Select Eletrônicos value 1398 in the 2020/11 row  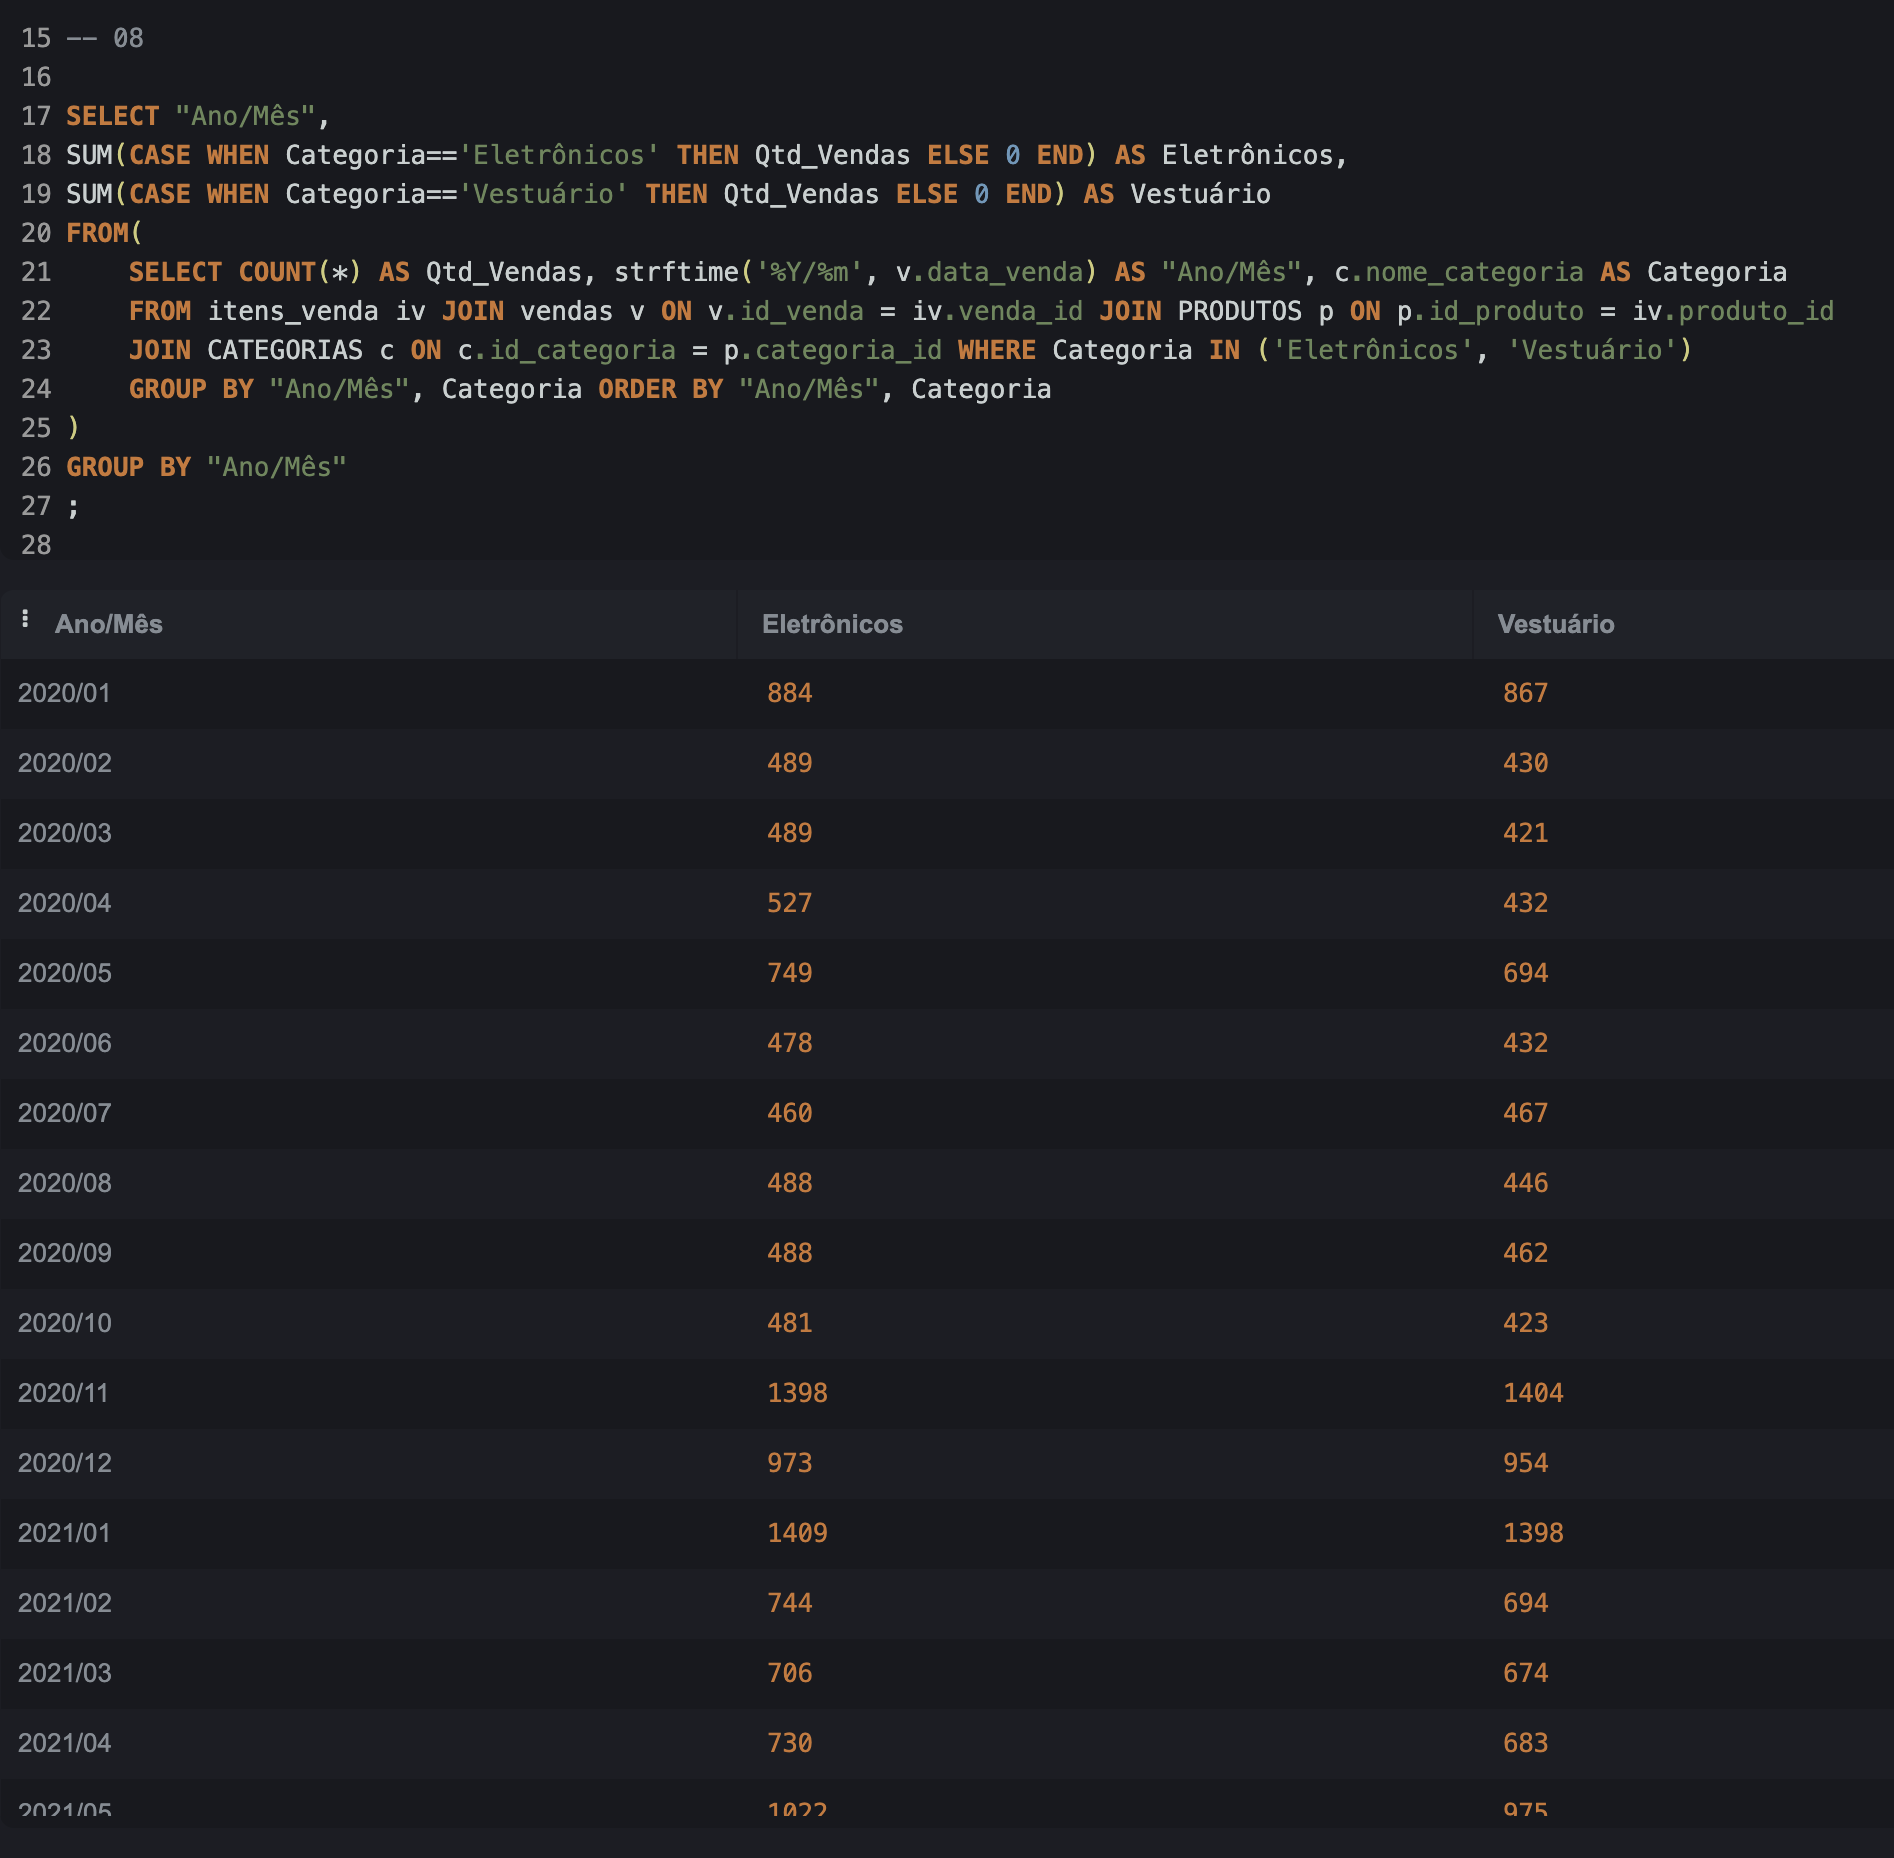pos(797,1393)
